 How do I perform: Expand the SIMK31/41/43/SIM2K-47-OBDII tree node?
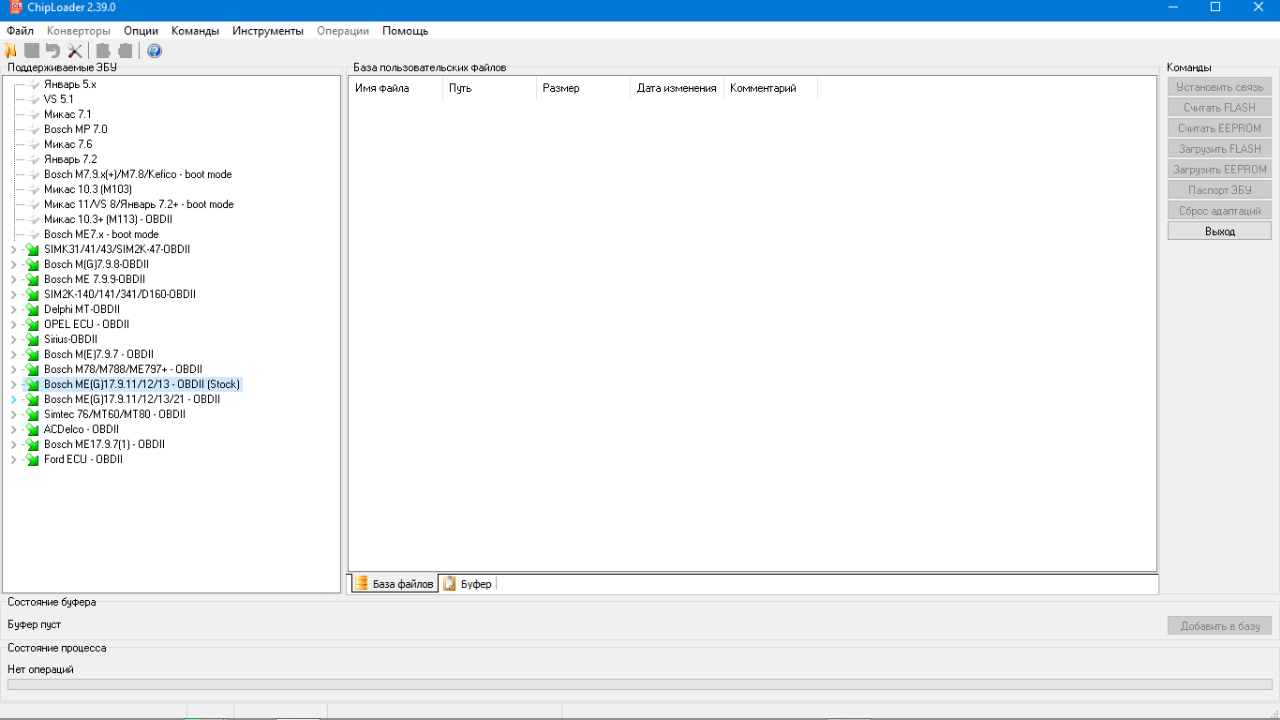pos(14,250)
